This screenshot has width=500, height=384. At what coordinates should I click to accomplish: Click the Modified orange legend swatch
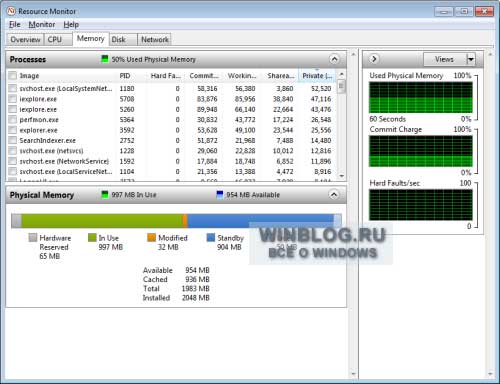[151, 237]
